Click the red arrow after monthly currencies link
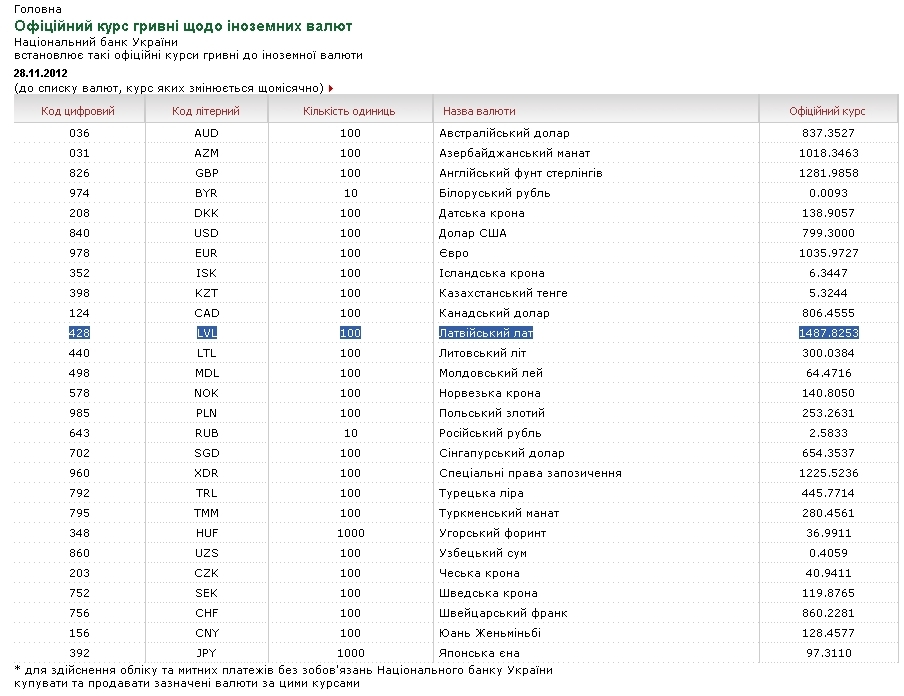 coord(331,88)
